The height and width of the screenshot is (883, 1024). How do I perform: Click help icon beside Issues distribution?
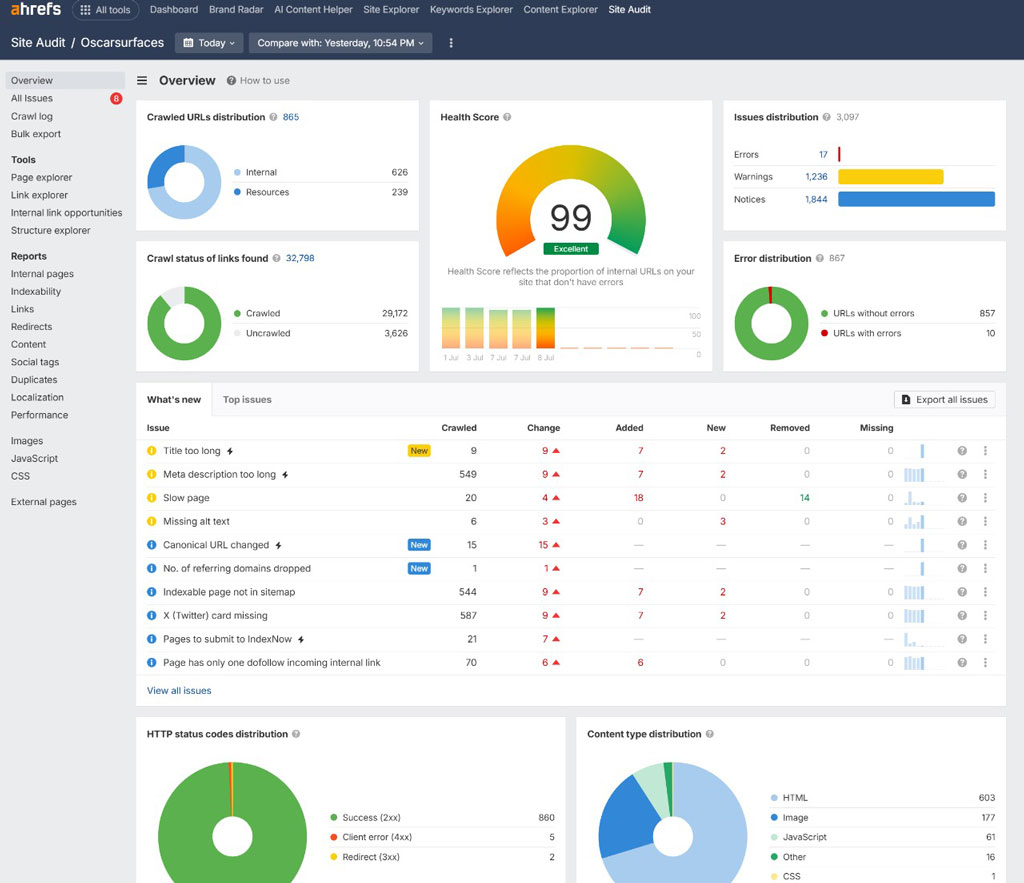[826, 117]
